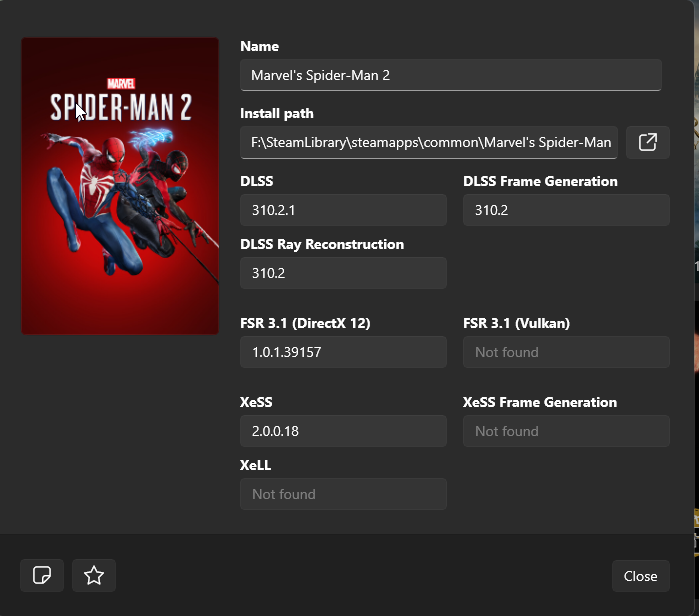Click the DLSS Frame Generation label
The height and width of the screenshot is (616, 699).
540,181
